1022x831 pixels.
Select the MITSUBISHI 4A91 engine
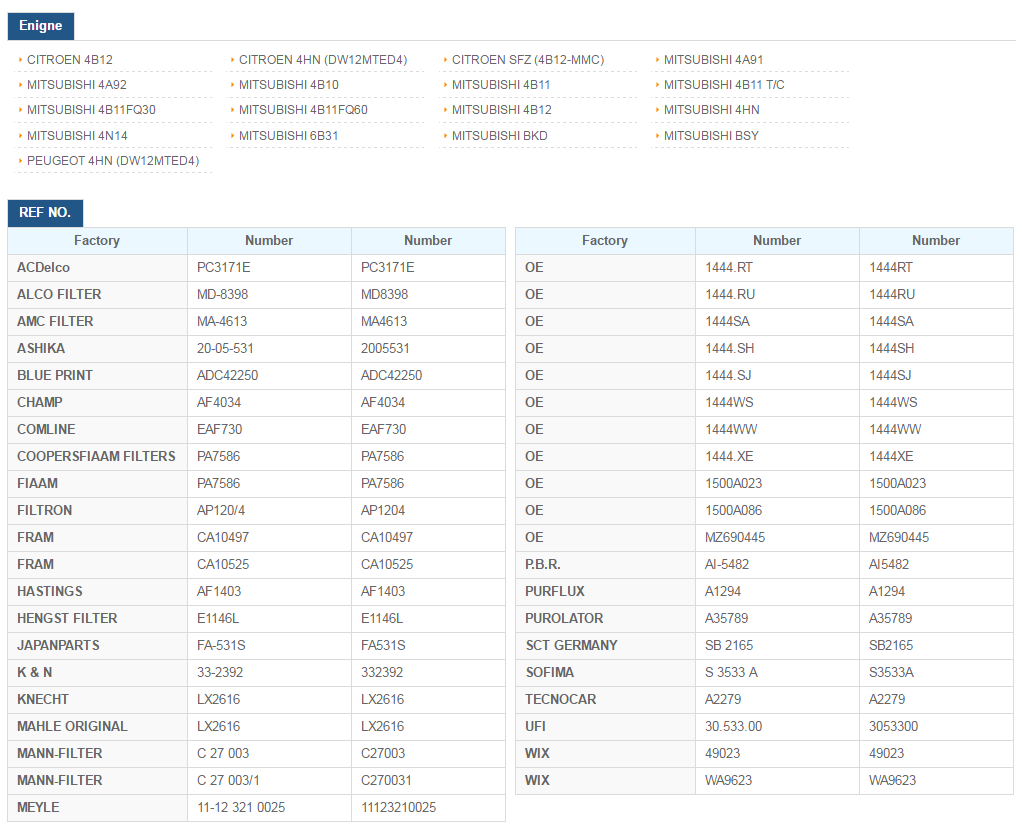point(713,60)
